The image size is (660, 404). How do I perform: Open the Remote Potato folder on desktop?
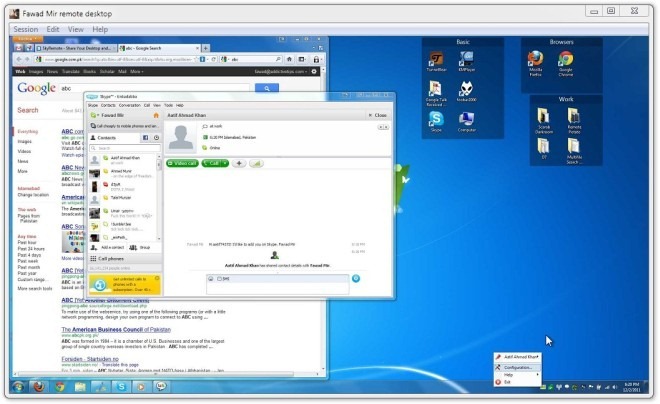coord(574,121)
